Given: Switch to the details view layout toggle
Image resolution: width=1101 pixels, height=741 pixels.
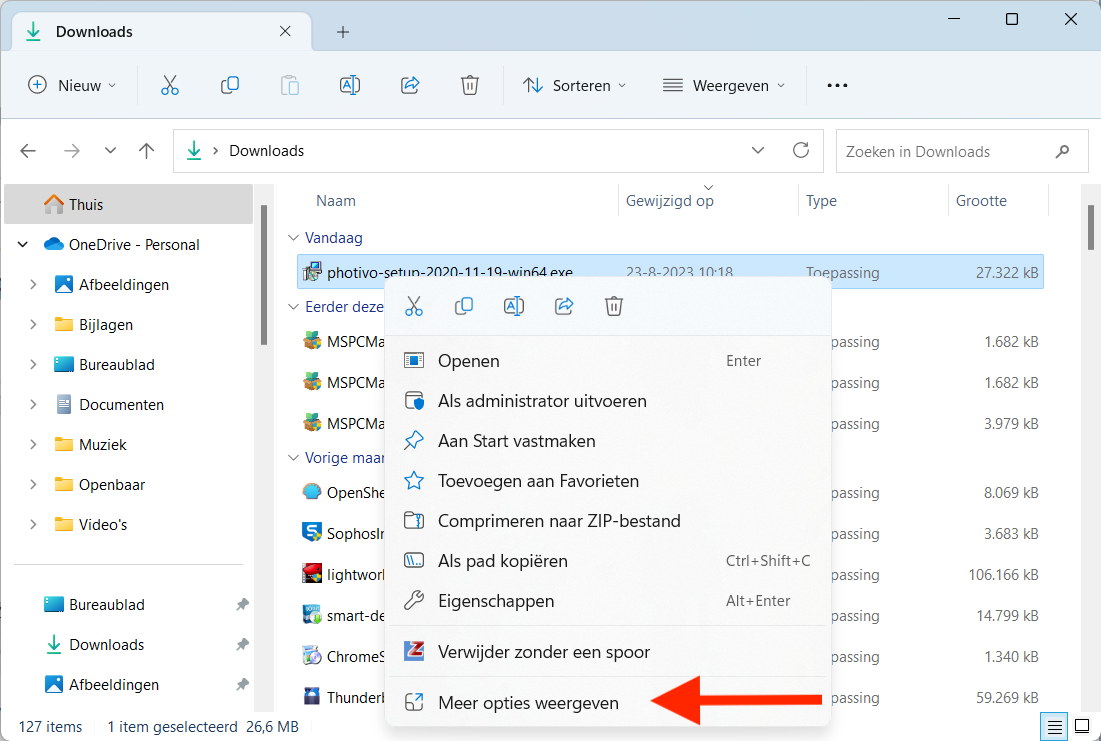Looking at the screenshot, I should 1054,726.
